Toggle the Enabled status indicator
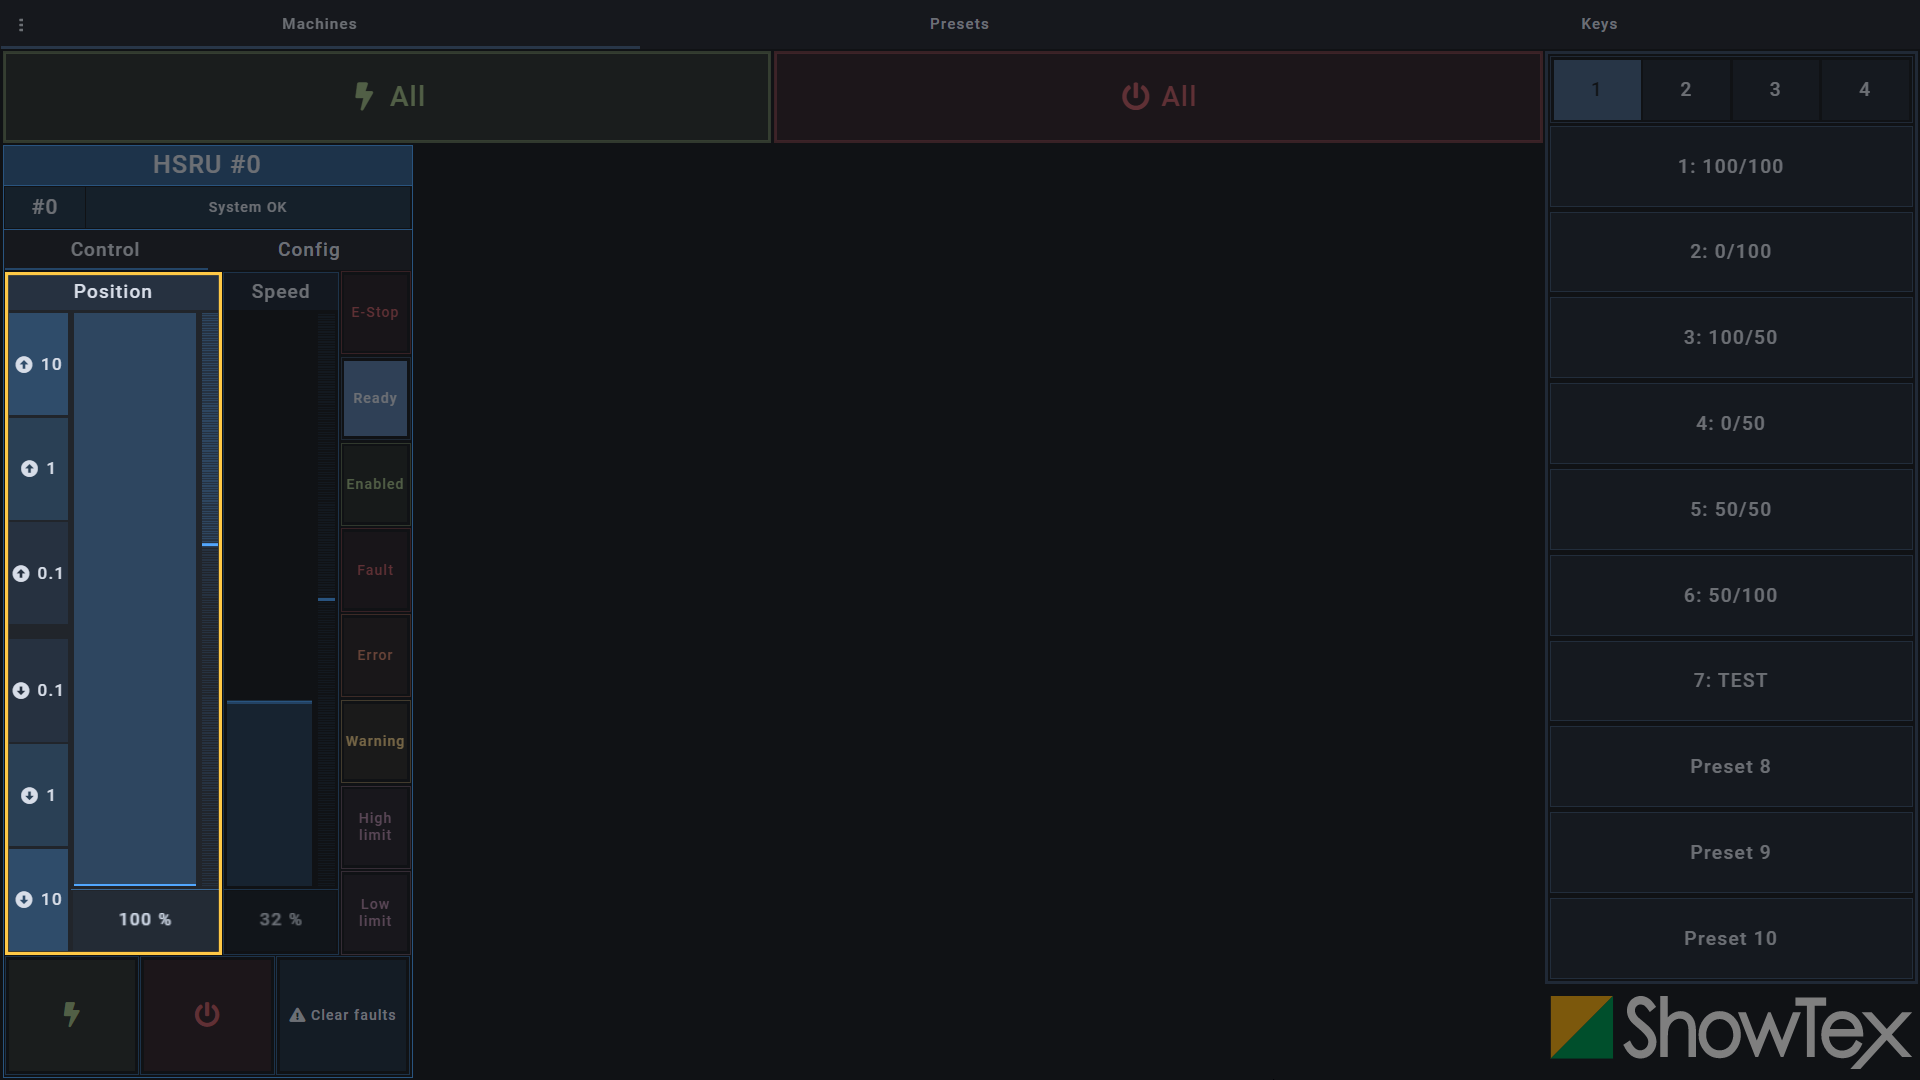Viewport: 1920px width, 1080px height. click(375, 484)
